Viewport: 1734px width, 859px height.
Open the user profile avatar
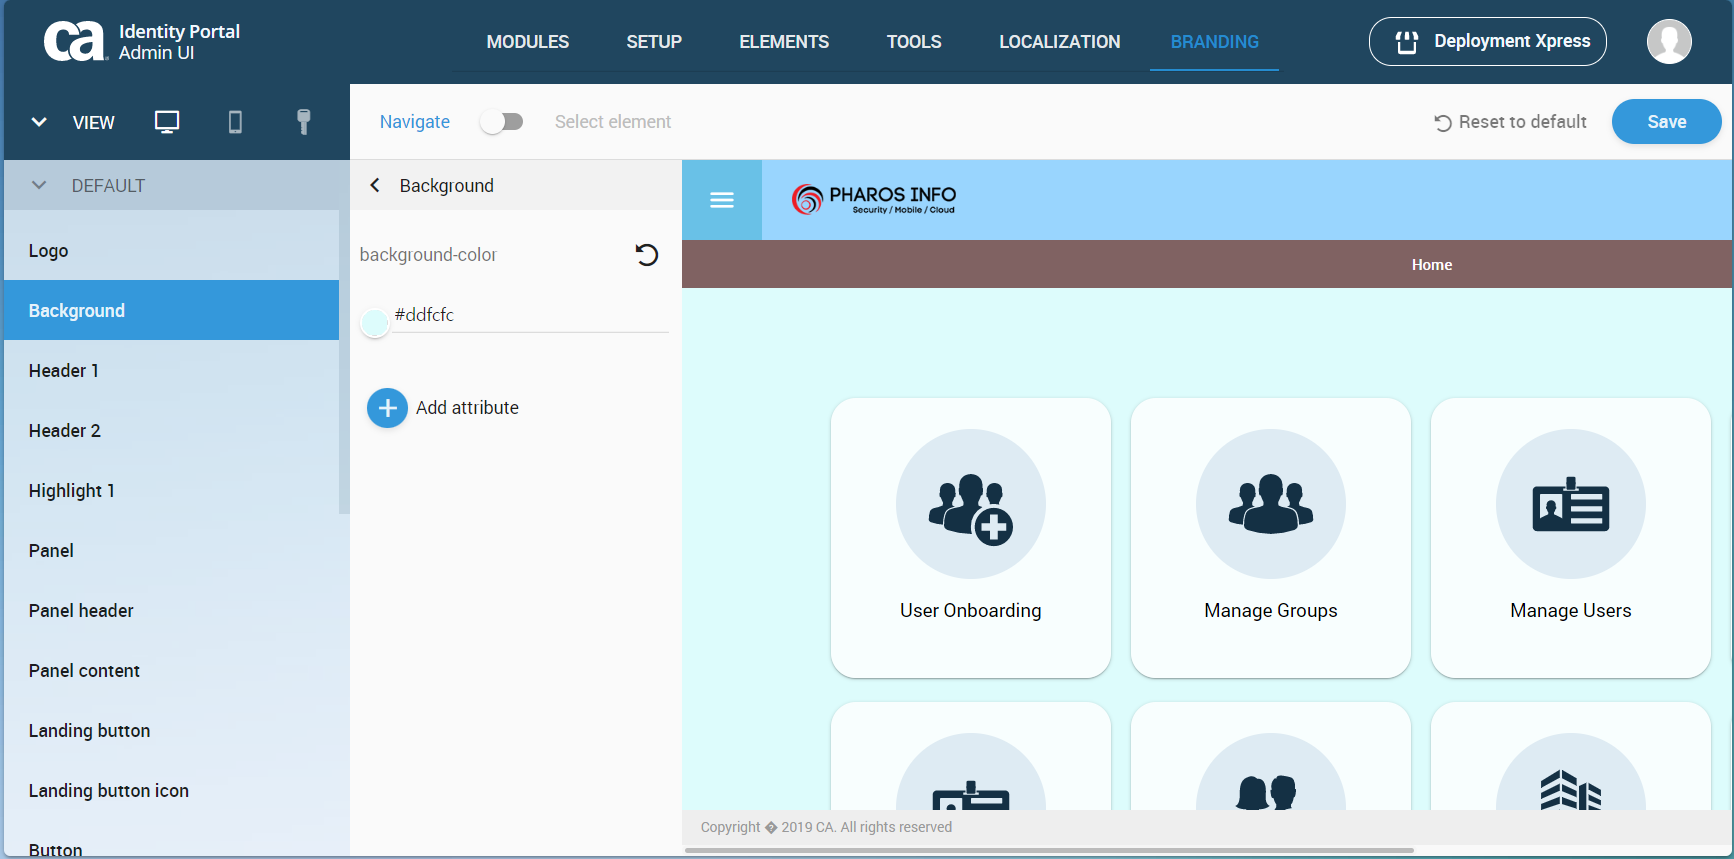tap(1669, 41)
